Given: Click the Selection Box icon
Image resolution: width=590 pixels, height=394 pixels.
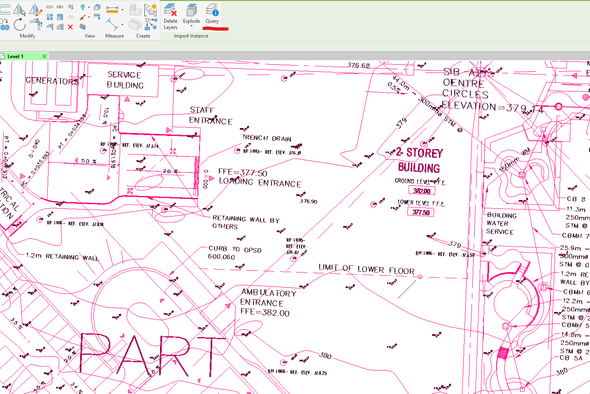Looking at the screenshot, I should tap(97, 7).
